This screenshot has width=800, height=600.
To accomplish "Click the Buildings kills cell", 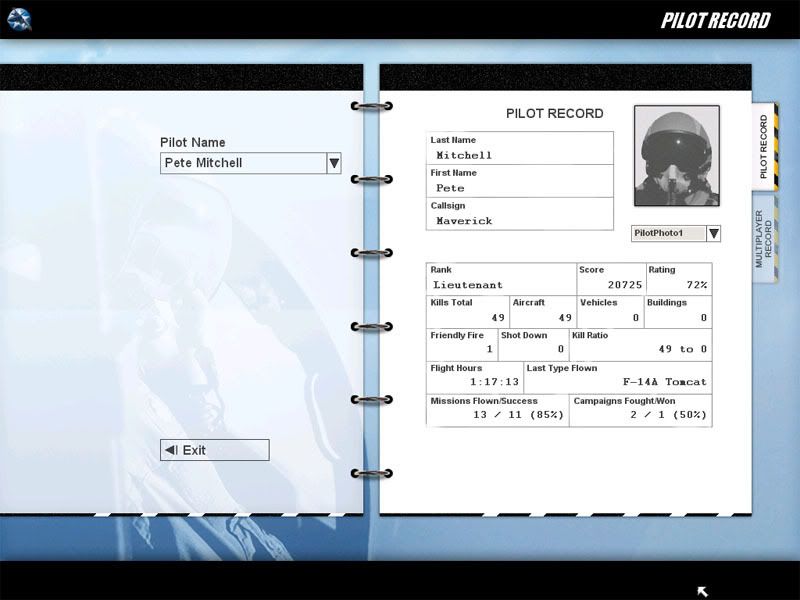I will [x=678, y=312].
